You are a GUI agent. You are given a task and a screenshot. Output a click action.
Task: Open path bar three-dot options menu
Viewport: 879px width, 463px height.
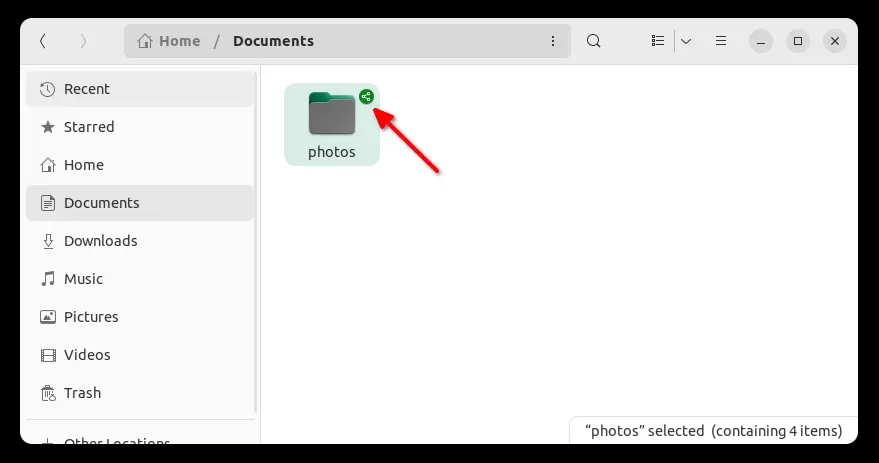click(553, 41)
